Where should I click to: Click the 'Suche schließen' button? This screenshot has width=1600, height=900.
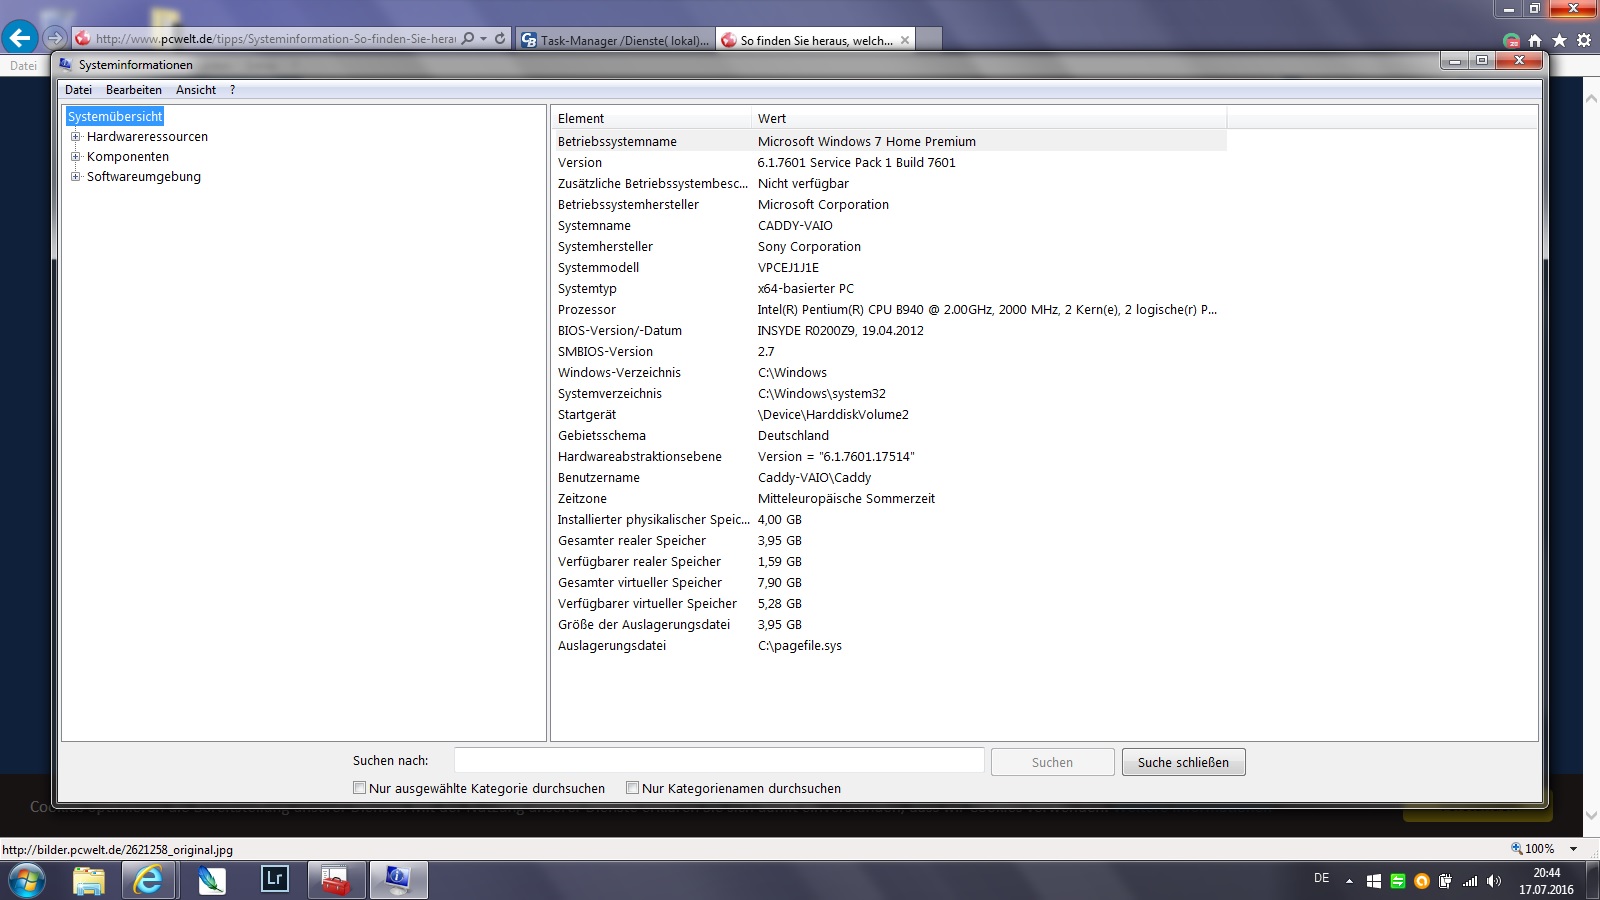(1183, 762)
